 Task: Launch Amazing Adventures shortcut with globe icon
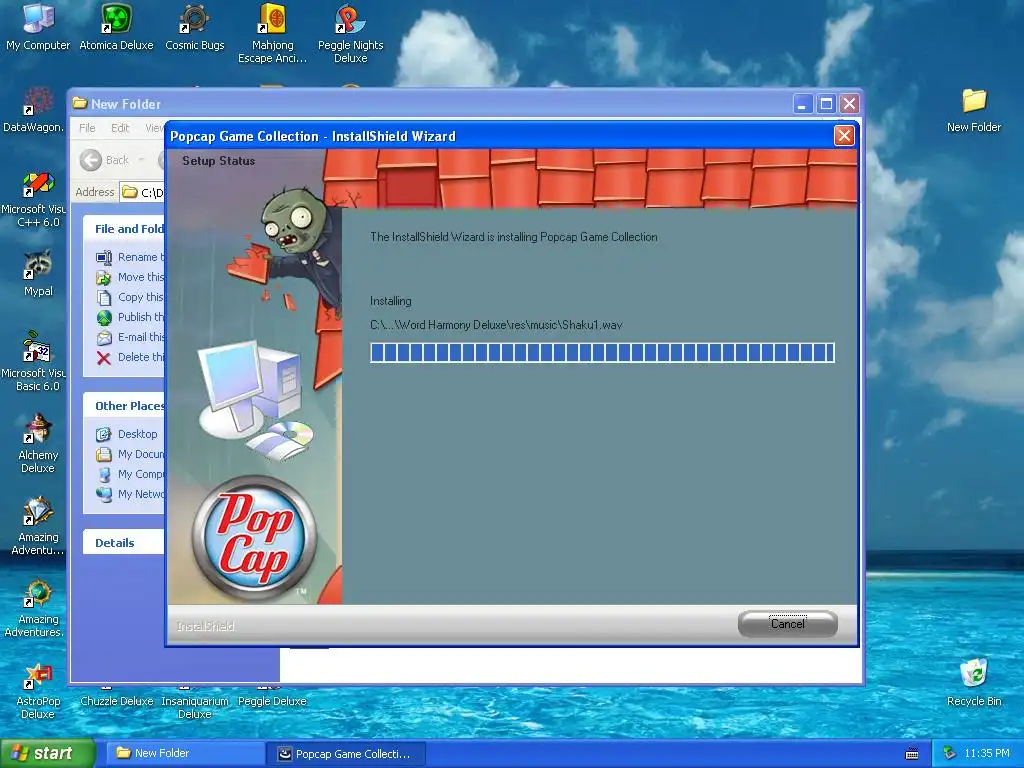[33, 607]
